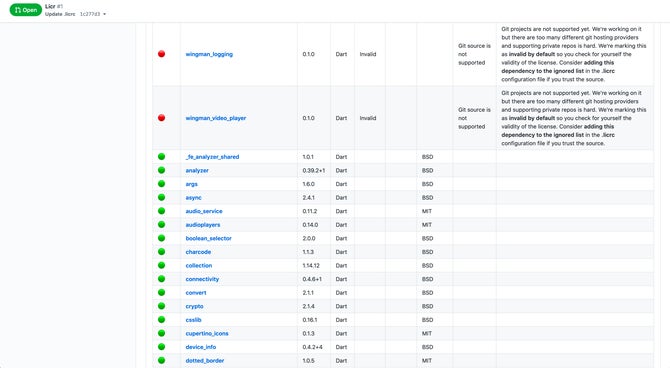Open the args package link
670x368 pixels.
click(191, 184)
